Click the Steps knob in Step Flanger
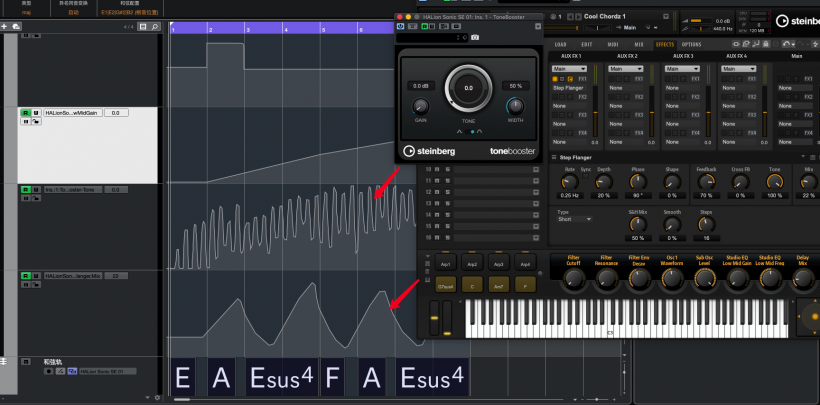Viewport: 820px width, 405px height. click(x=706, y=224)
